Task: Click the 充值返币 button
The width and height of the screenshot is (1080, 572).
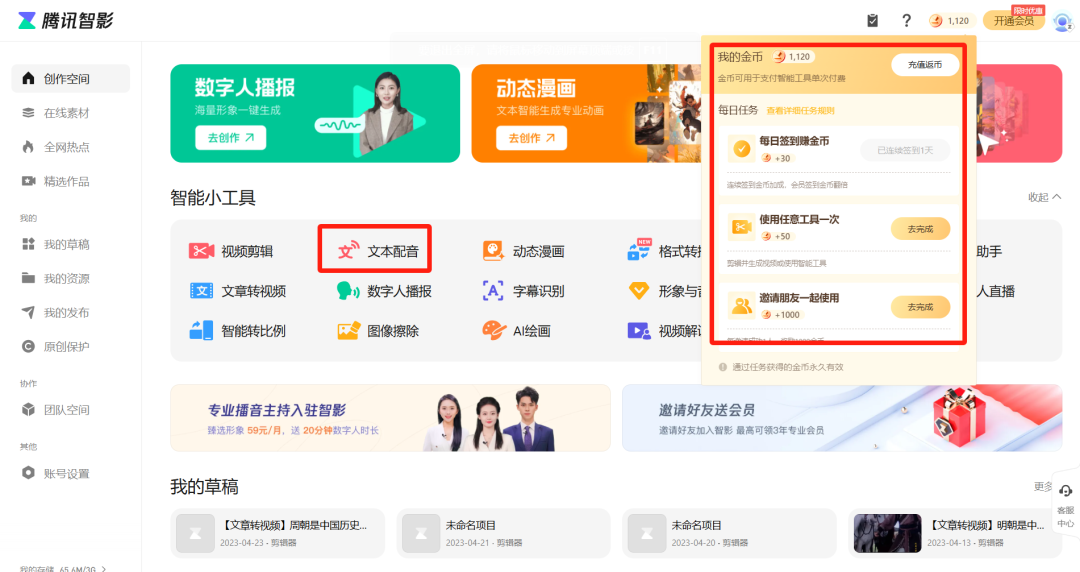Action: (x=924, y=65)
